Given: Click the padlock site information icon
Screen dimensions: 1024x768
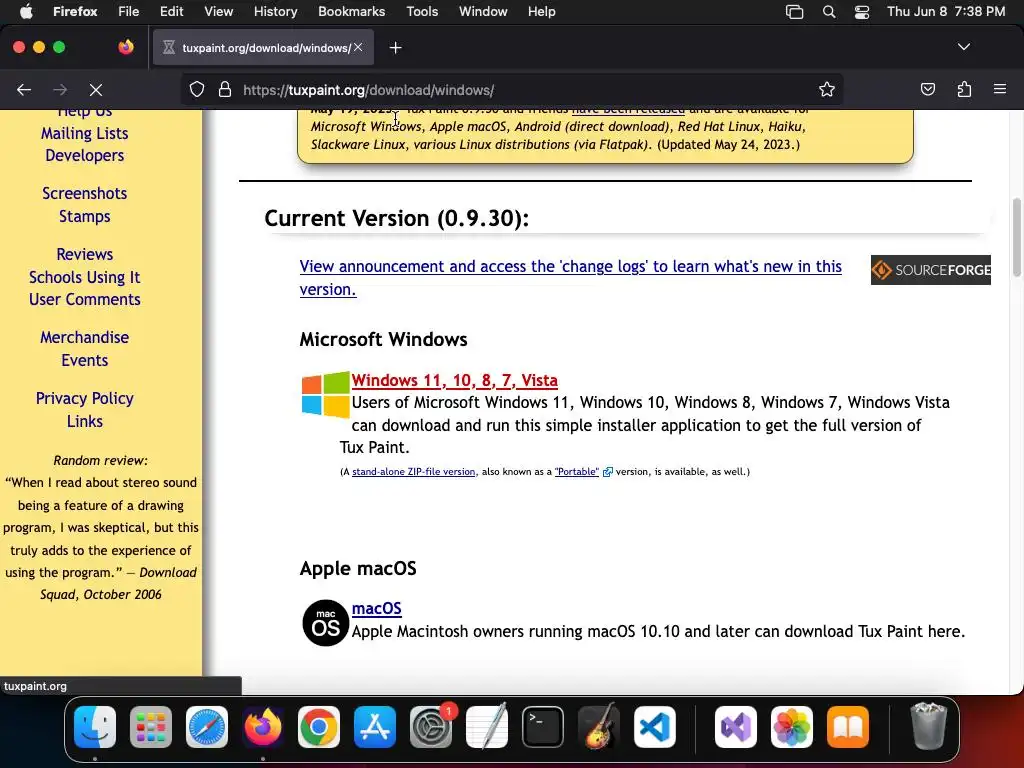Looking at the screenshot, I should [x=225, y=90].
